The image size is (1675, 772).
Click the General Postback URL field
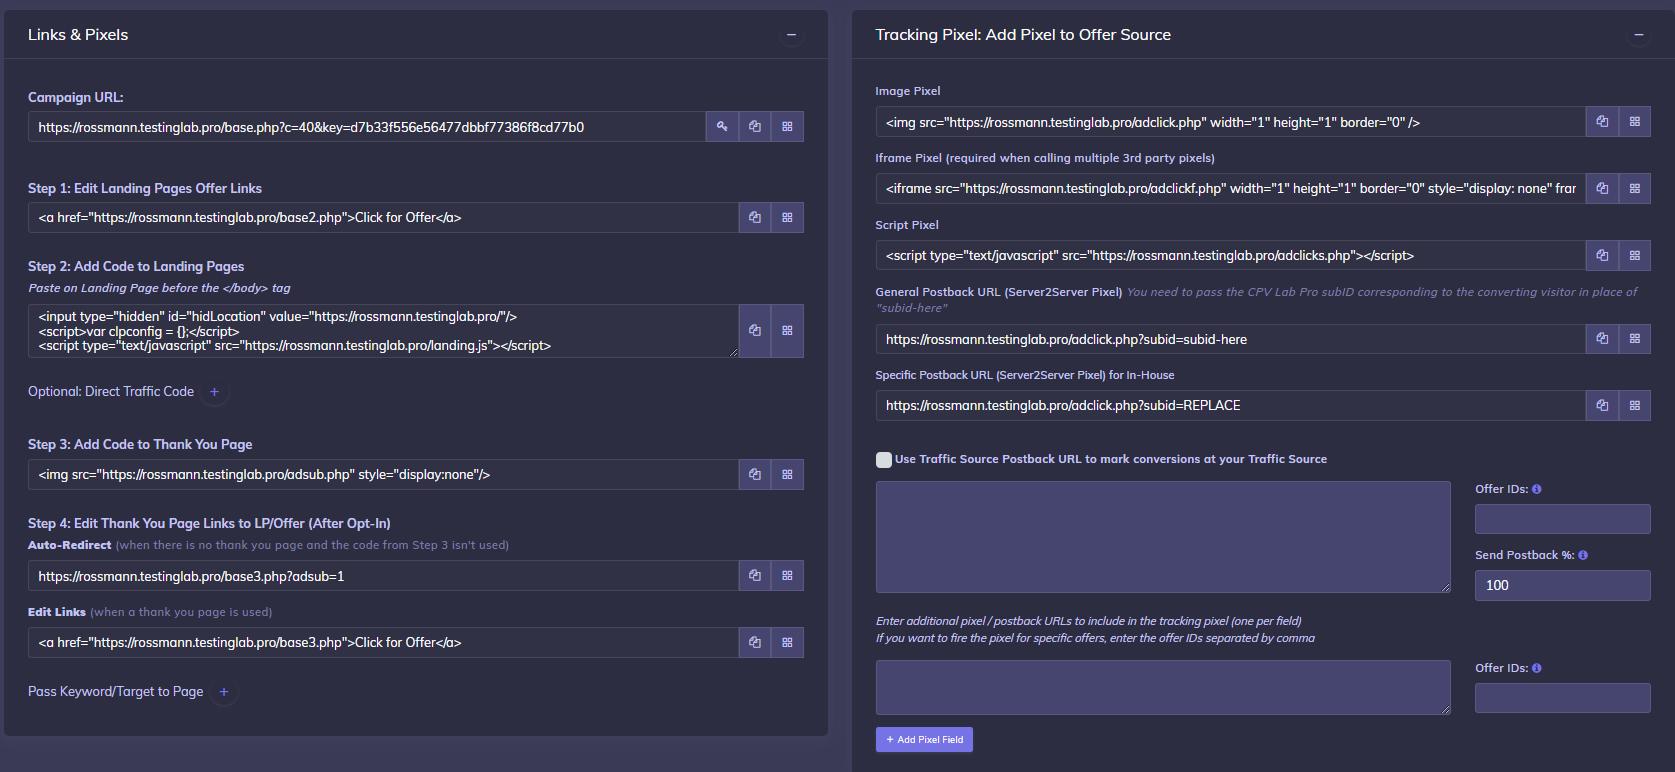click(1231, 339)
